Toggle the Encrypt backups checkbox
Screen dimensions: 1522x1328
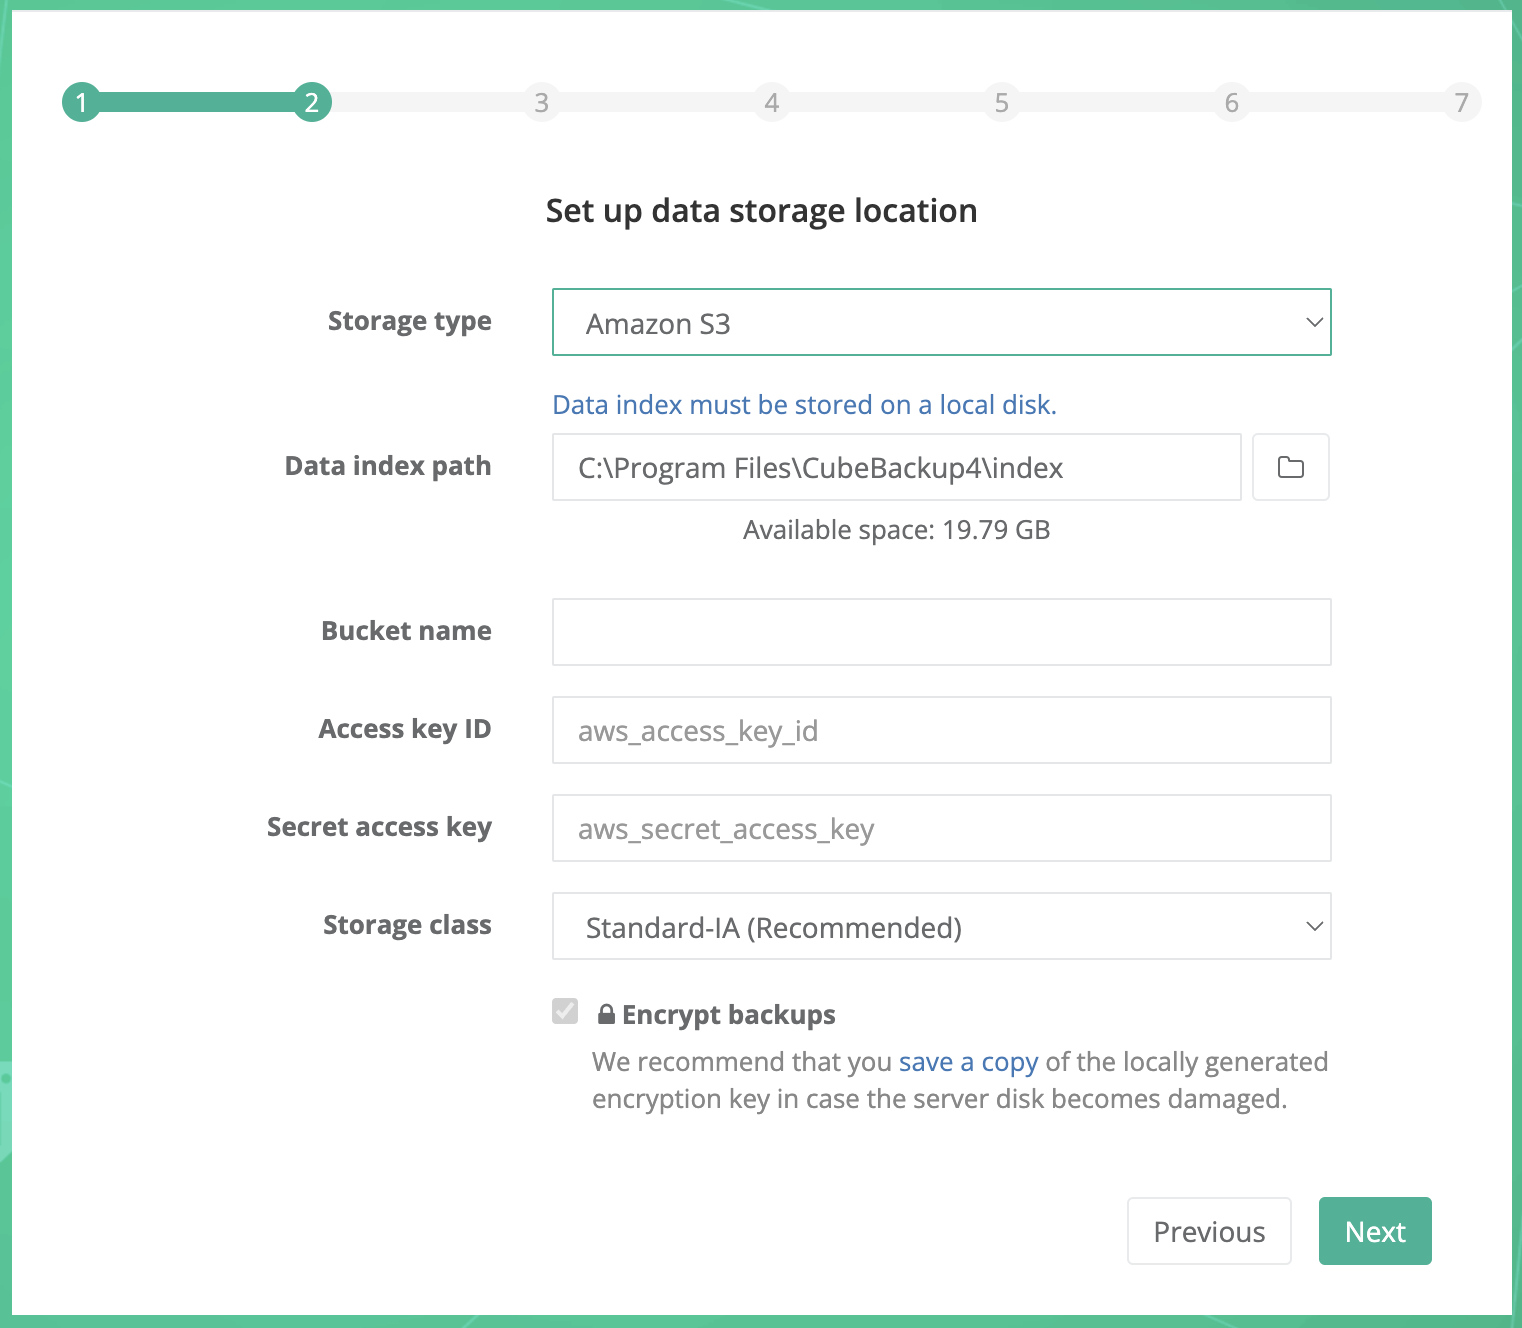(x=565, y=1011)
